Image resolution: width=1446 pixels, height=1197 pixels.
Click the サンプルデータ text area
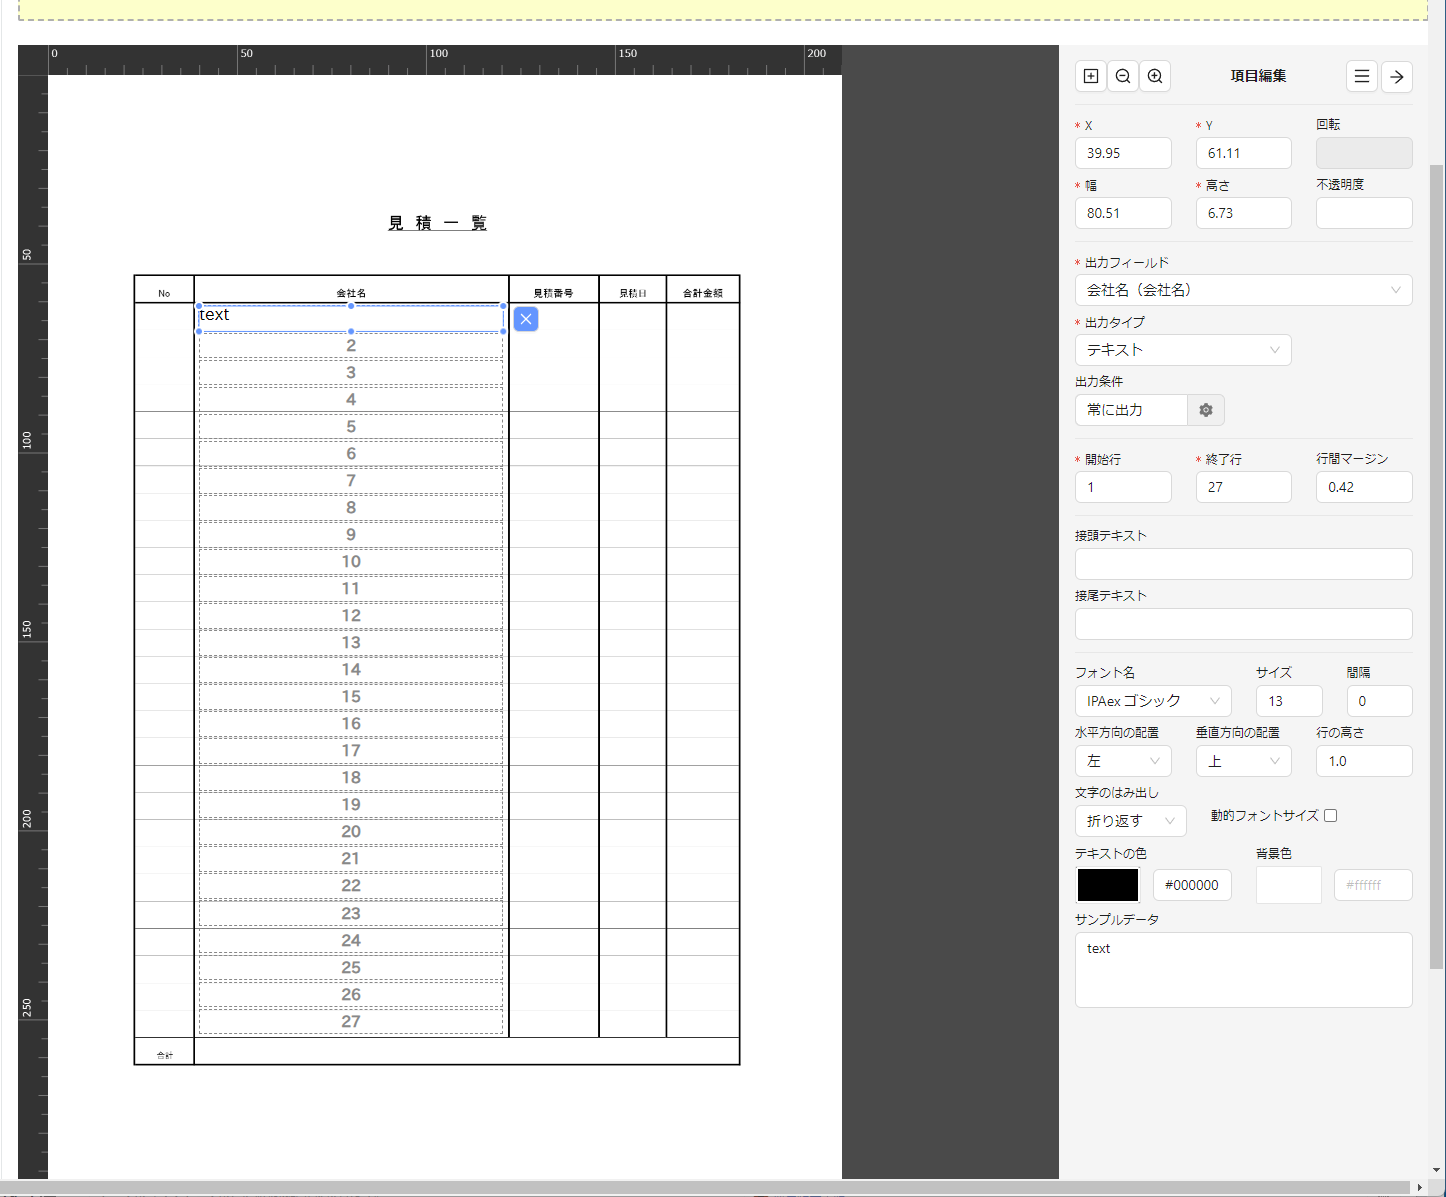[1243, 970]
